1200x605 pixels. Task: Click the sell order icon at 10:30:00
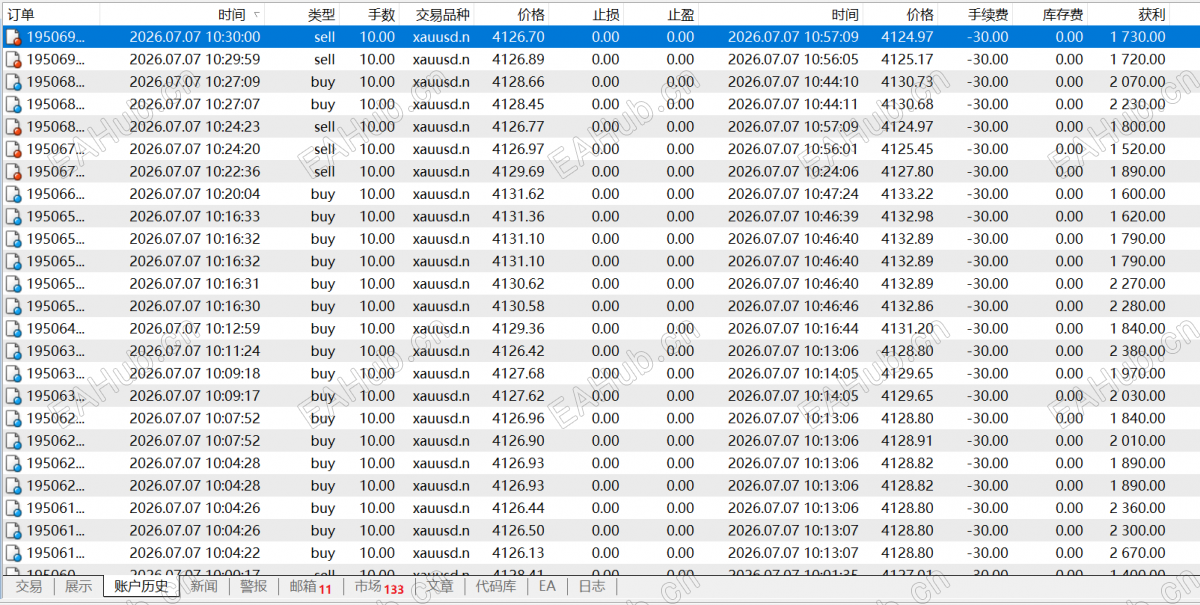click(13, 37)
